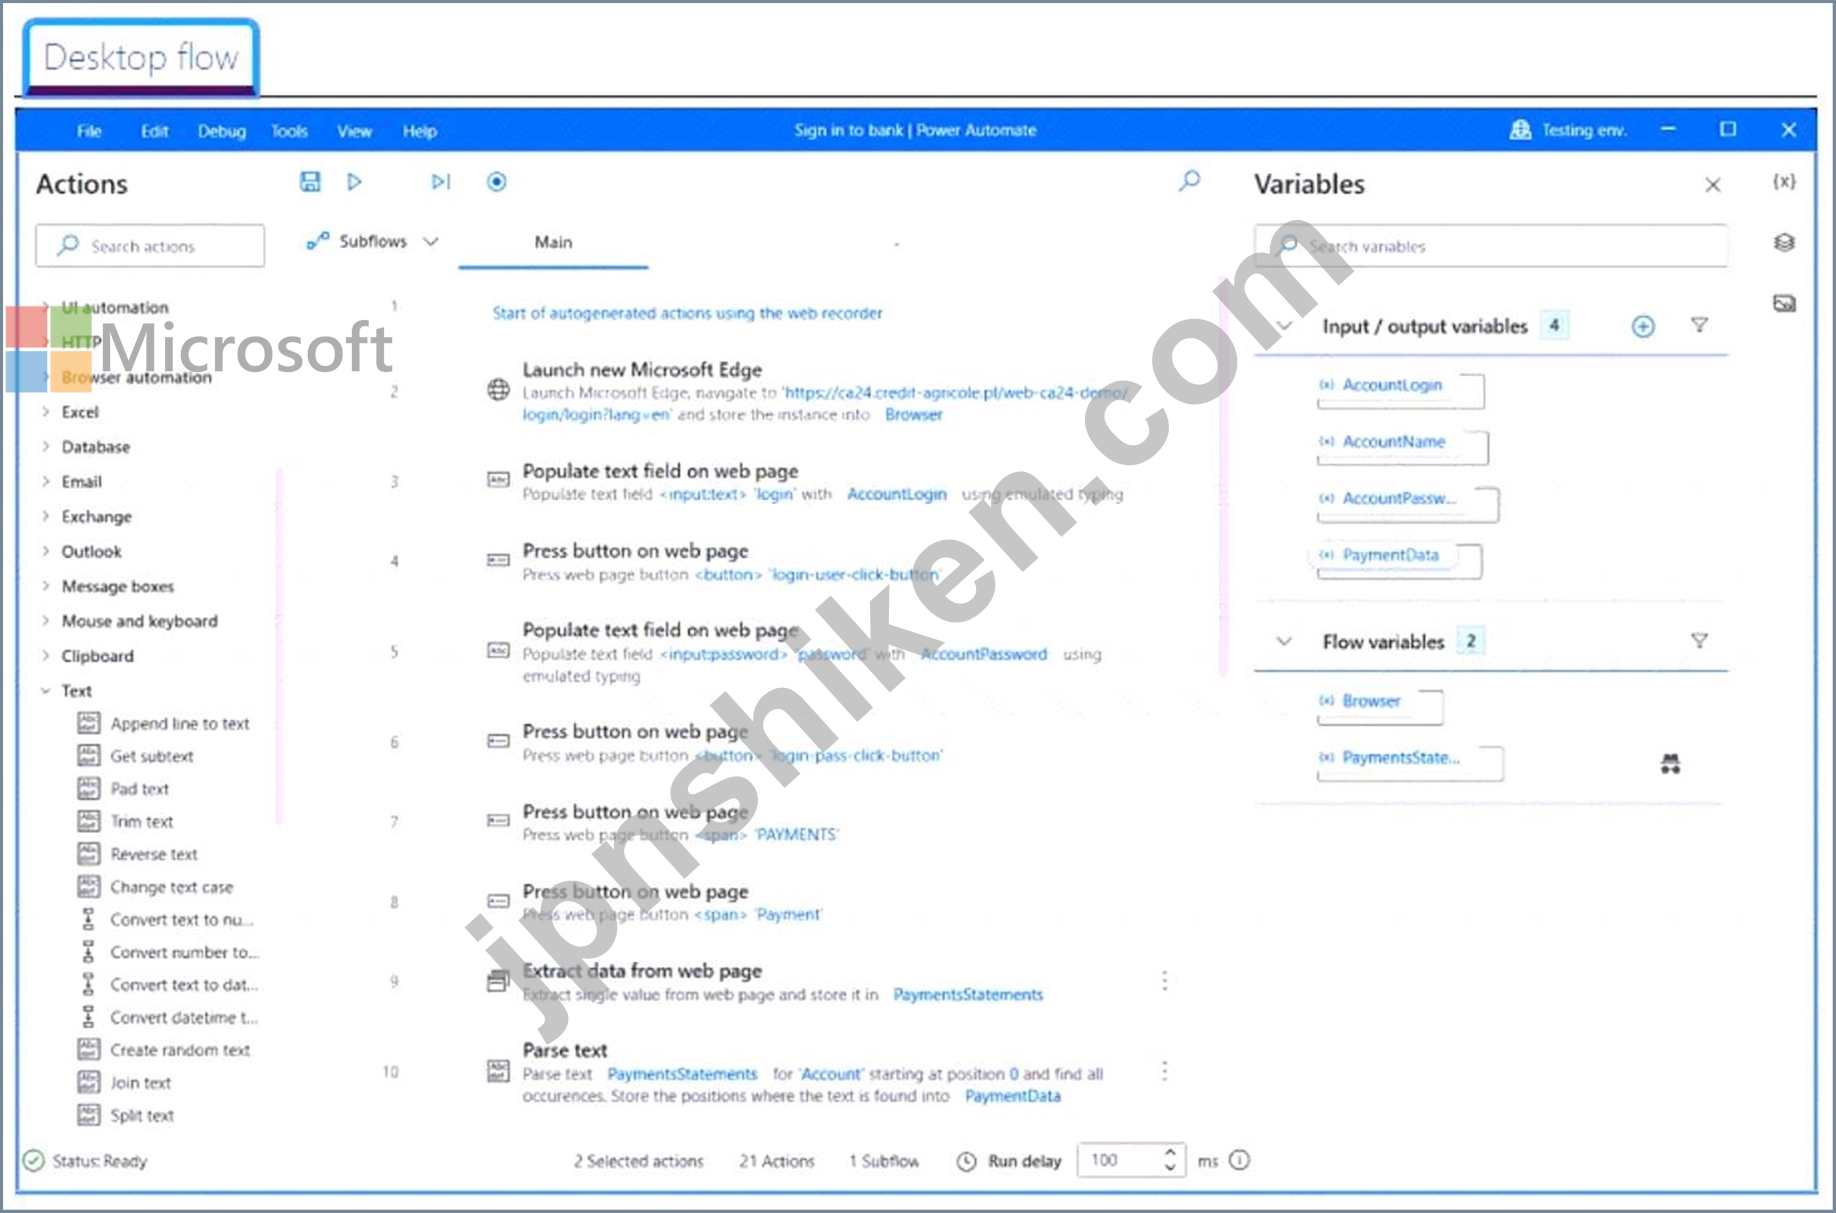The height and width of the screenshot is (1213, 1836).
Task: Select the Append line to text action
Action: (x=164, y=723)
